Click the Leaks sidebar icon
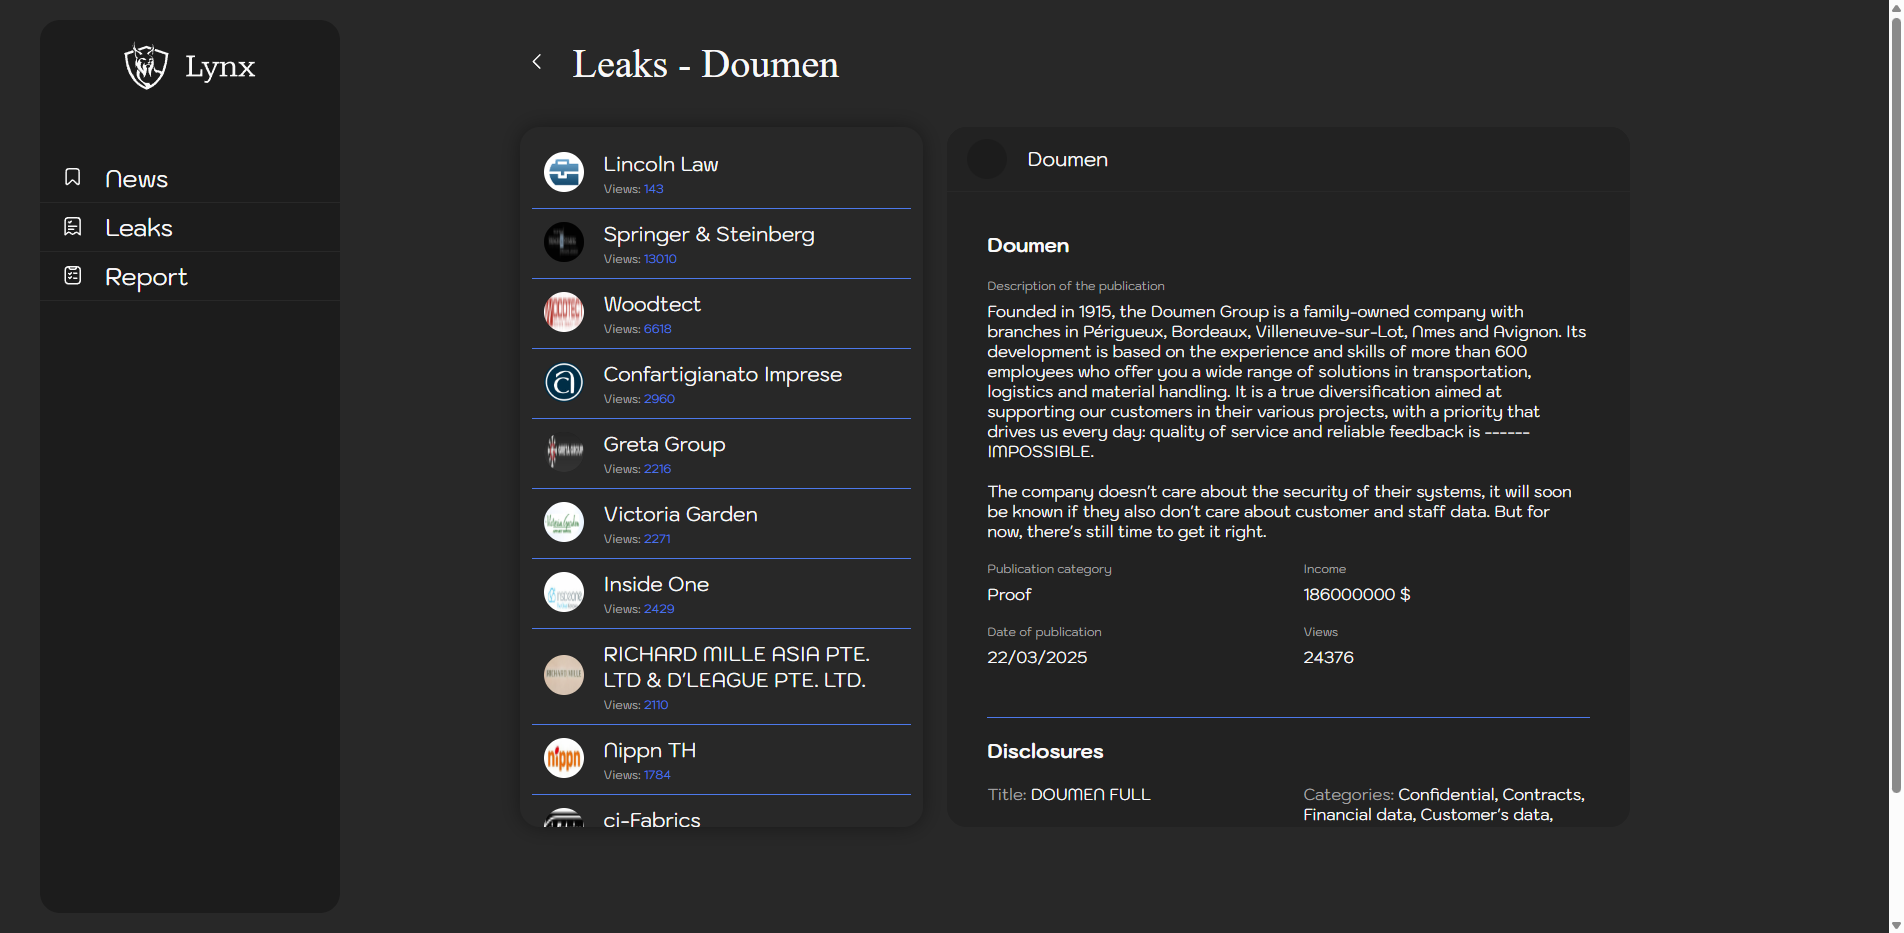1904x933 pixels. pyautogui.click(x=73, y=227)
